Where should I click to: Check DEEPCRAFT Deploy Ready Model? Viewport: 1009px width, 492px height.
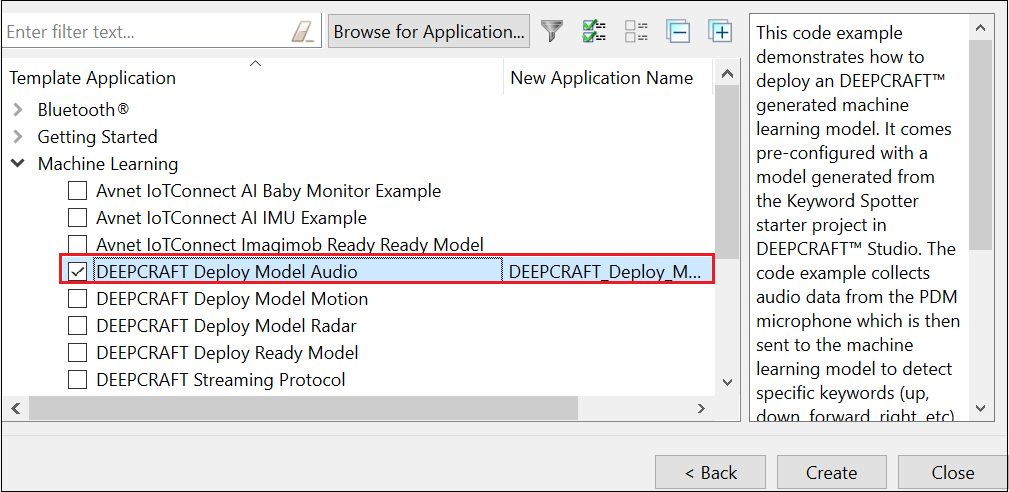(x=77, y=353)
